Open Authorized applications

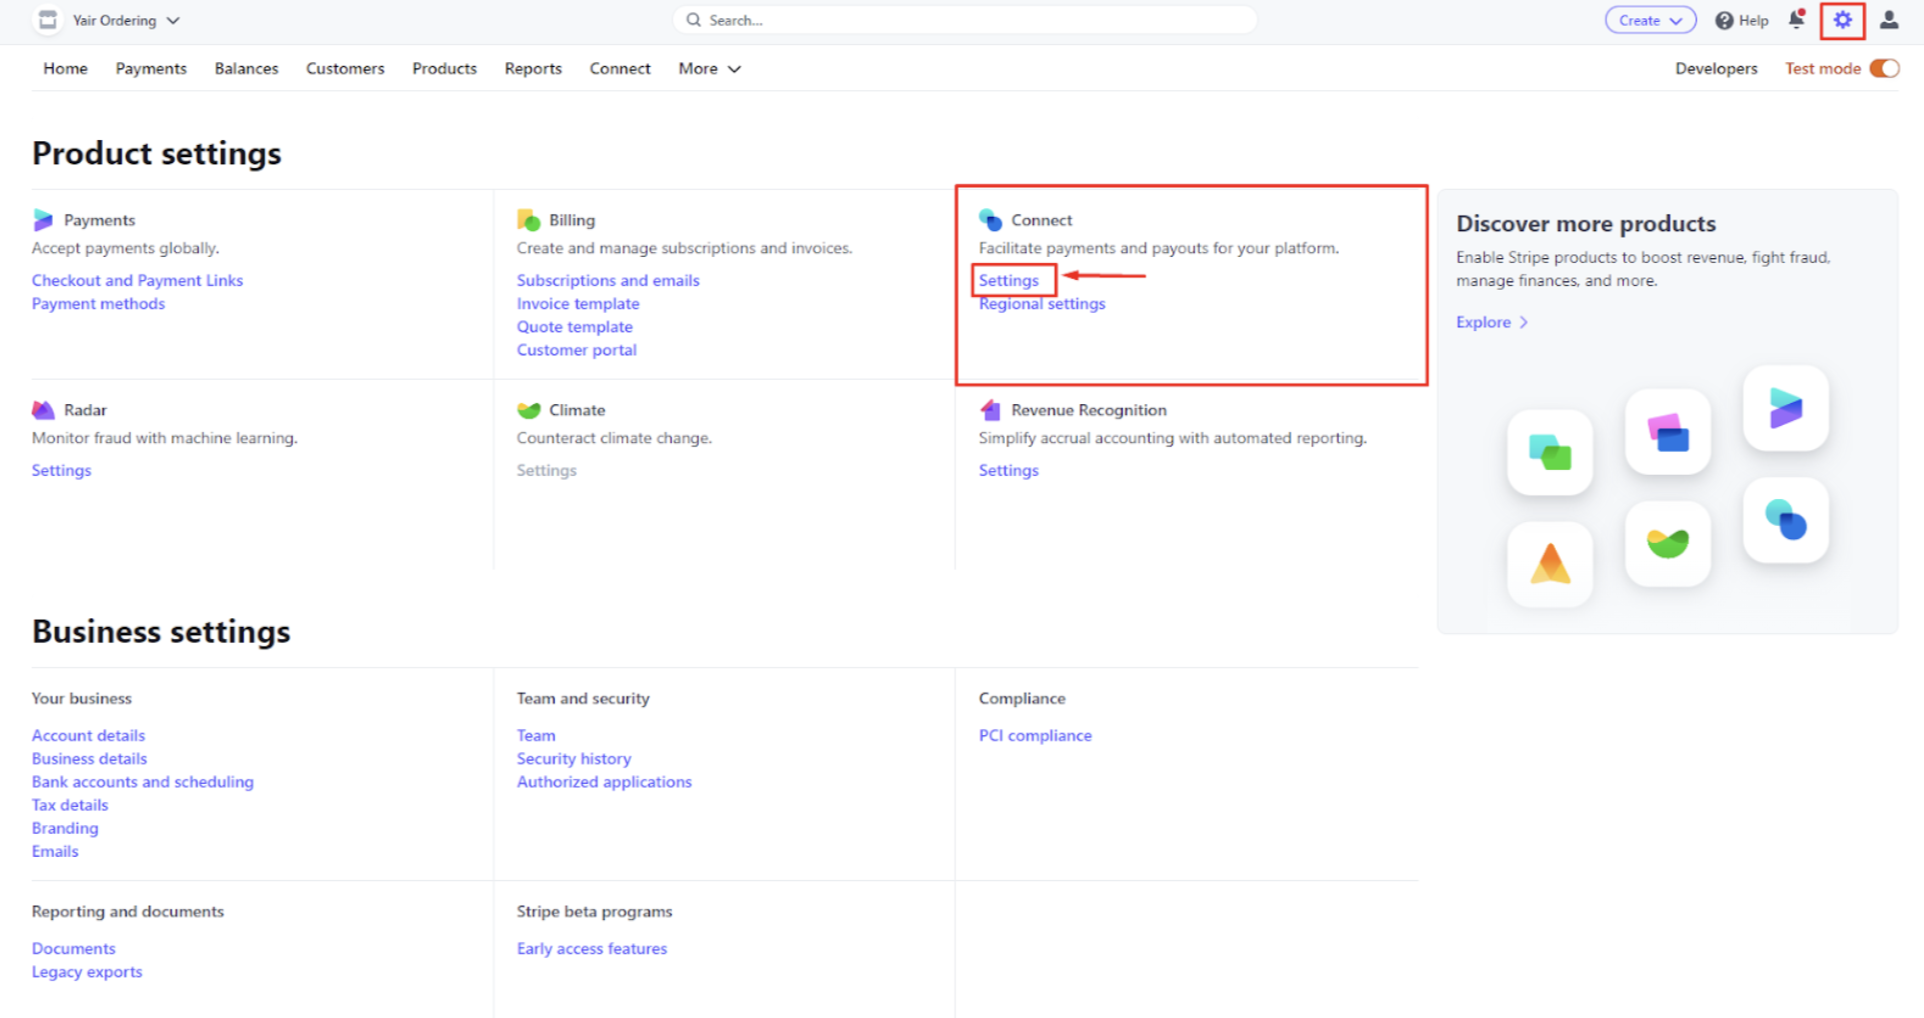(604, 782)
